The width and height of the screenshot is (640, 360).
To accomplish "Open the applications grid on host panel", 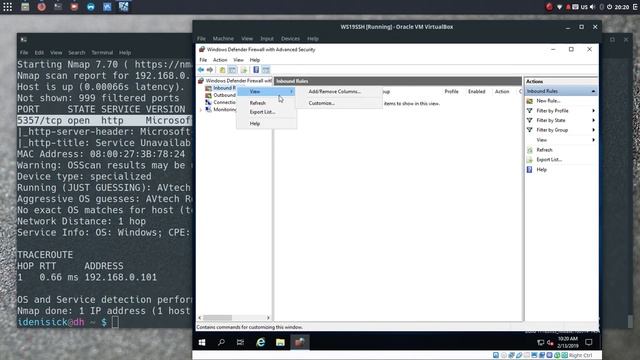I will point(7,7).
